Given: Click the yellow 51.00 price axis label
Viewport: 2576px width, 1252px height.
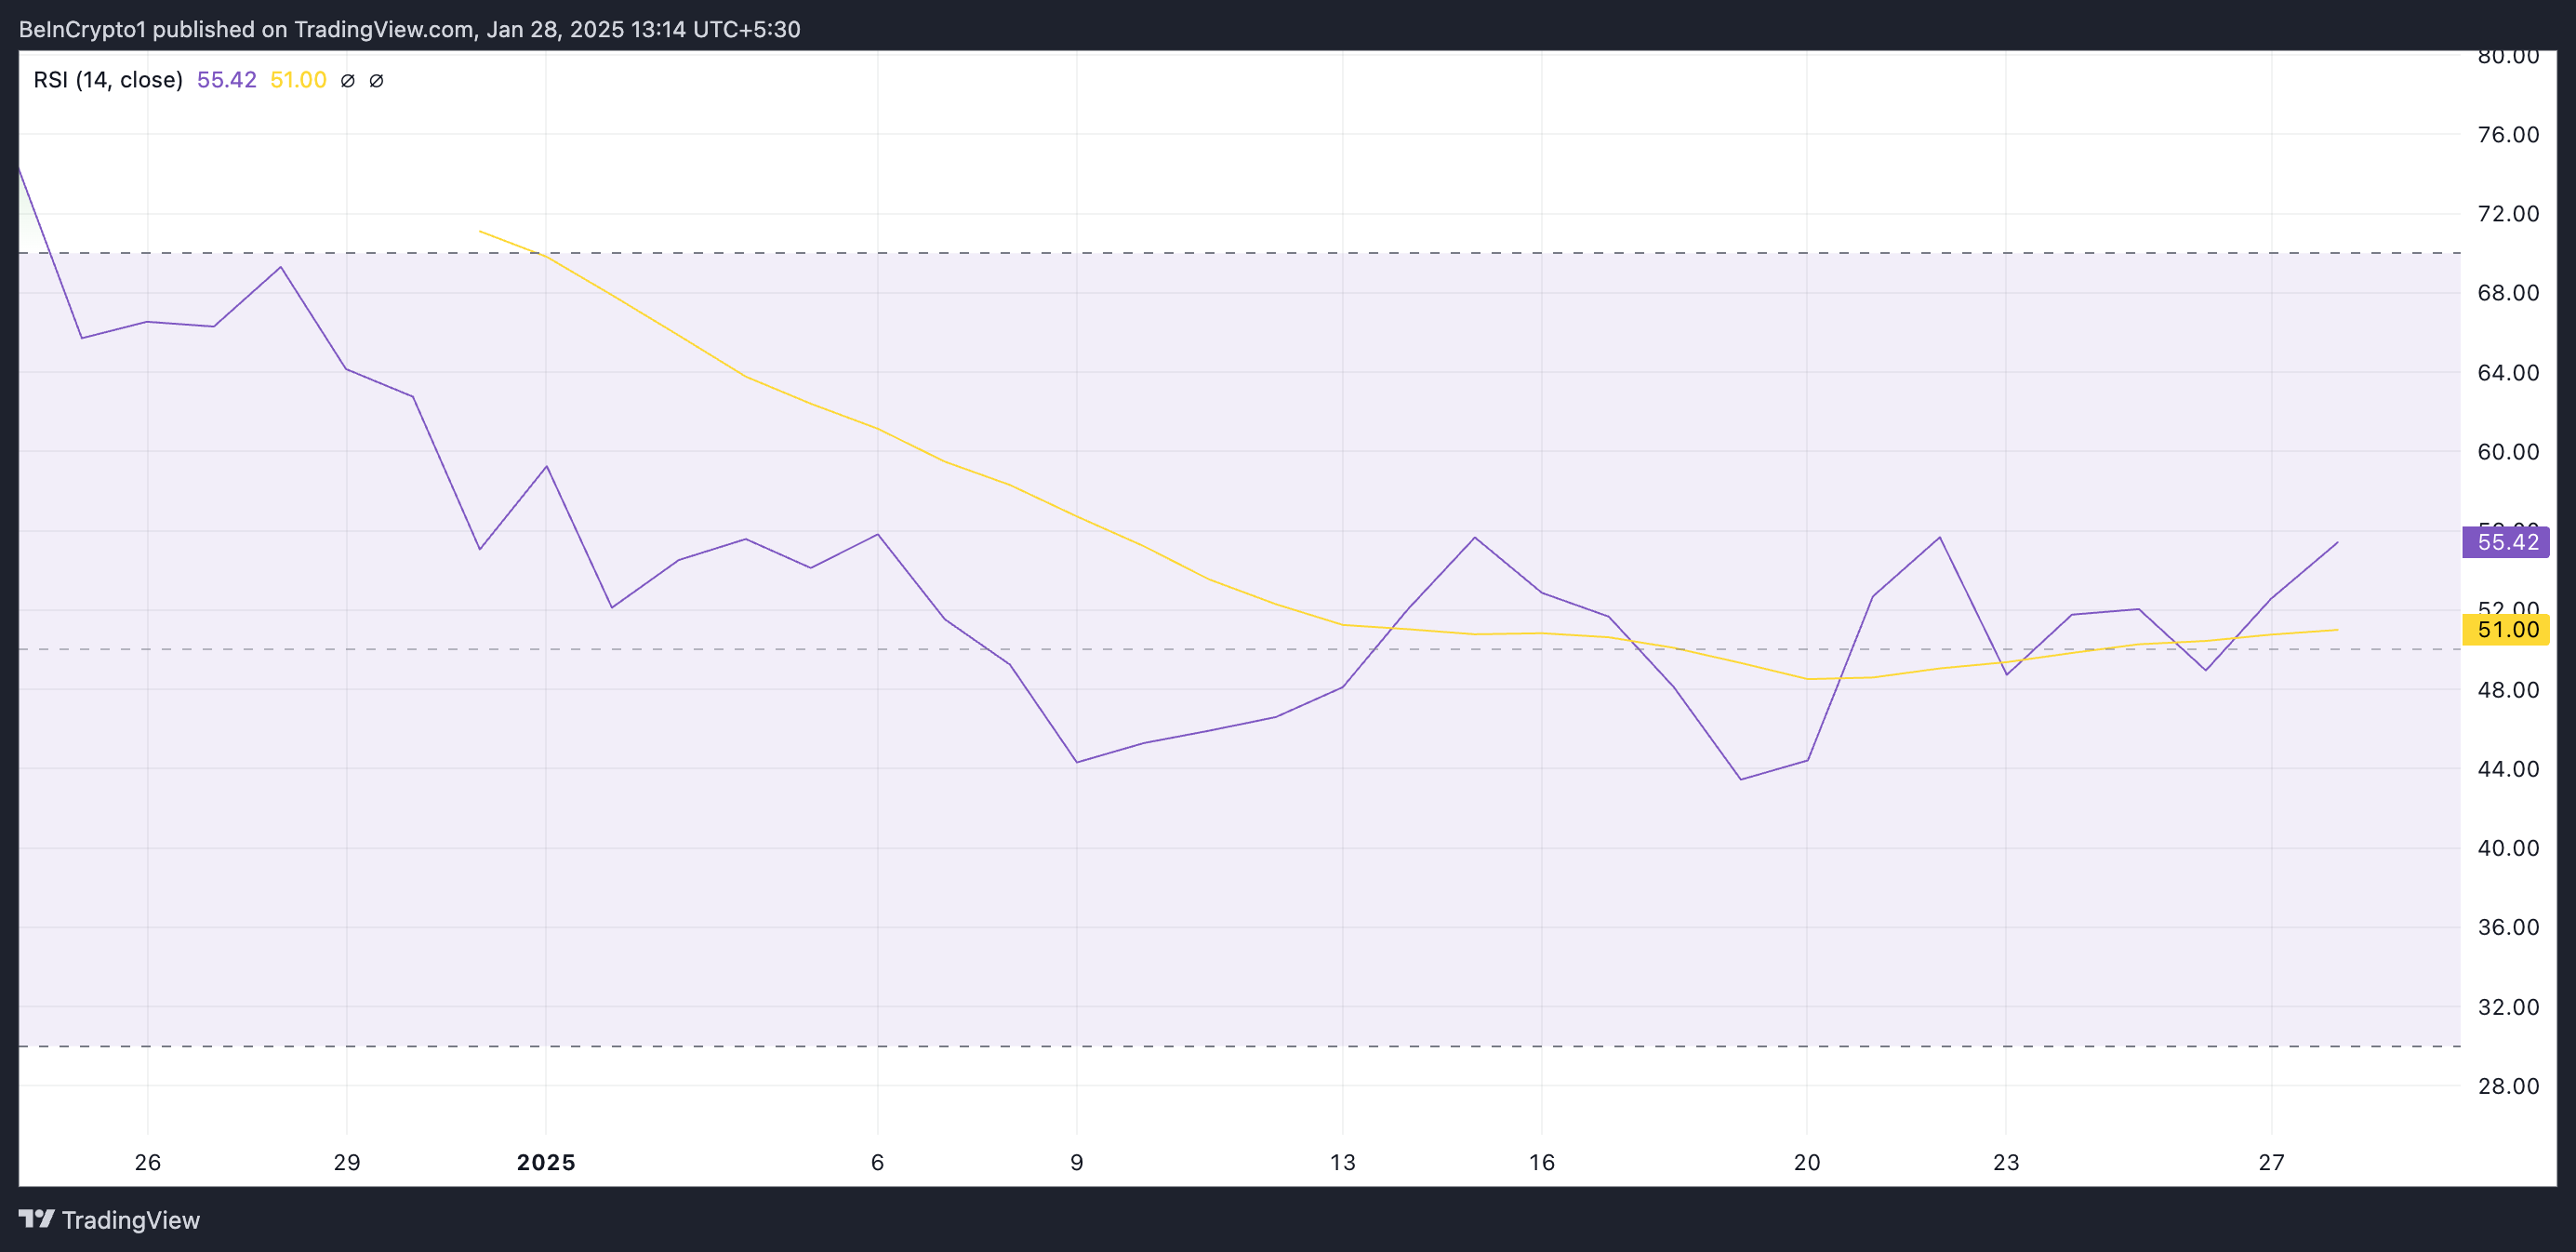Looking at the screenshot, I should click(x=2507, y=630).
